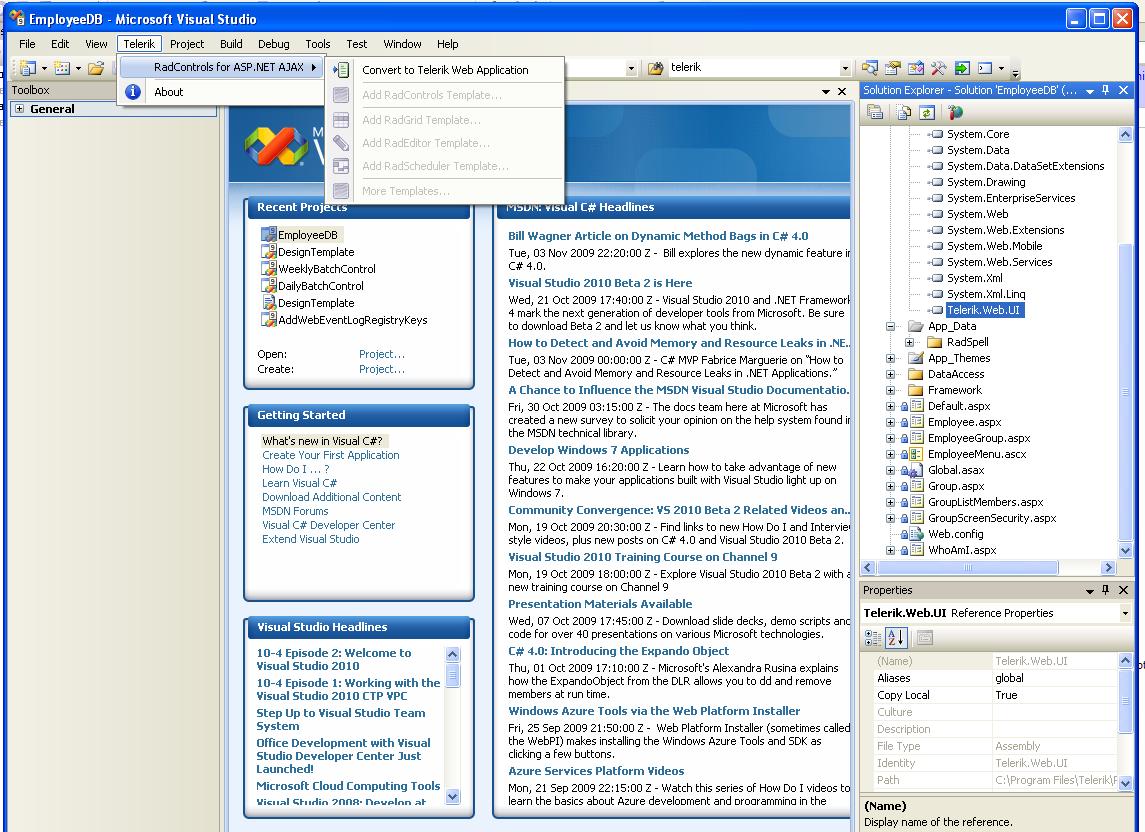Screen dimensions: 1145x832
Task: Open the Reference Properties object dropdown
Action: click(x=1125, y=614)
